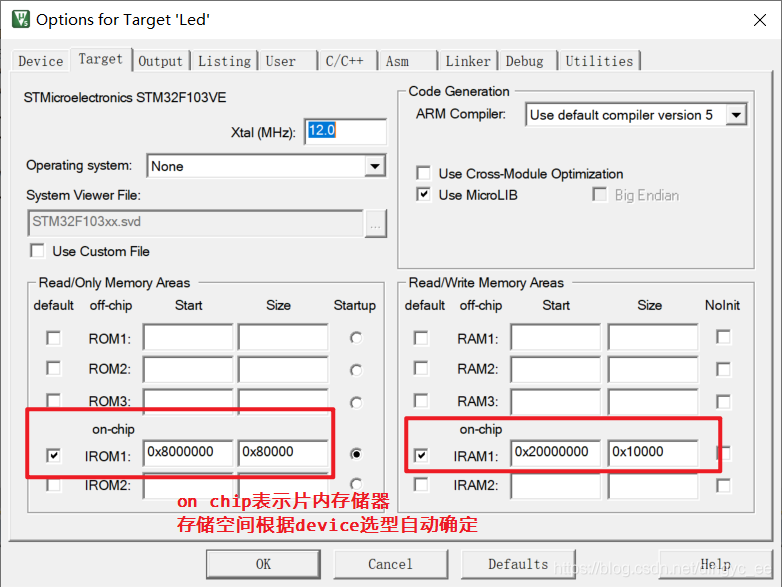Toggle ROM2 default checkbox

coord(53,369)
